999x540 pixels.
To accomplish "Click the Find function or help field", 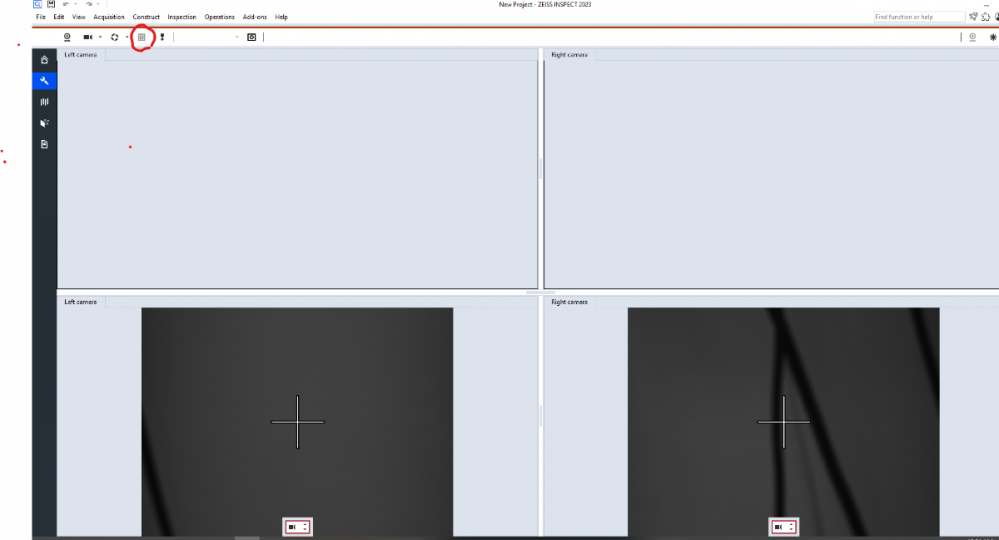I will 919,17.
